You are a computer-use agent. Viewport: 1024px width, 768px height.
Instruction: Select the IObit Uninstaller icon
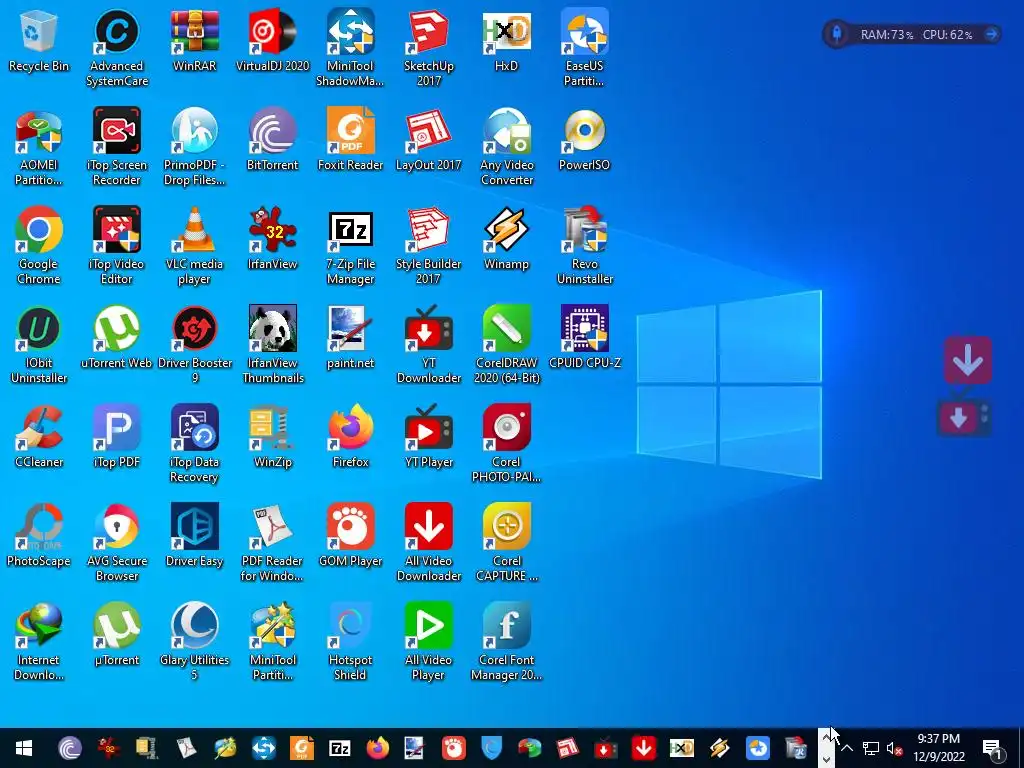tap(39, 345)
